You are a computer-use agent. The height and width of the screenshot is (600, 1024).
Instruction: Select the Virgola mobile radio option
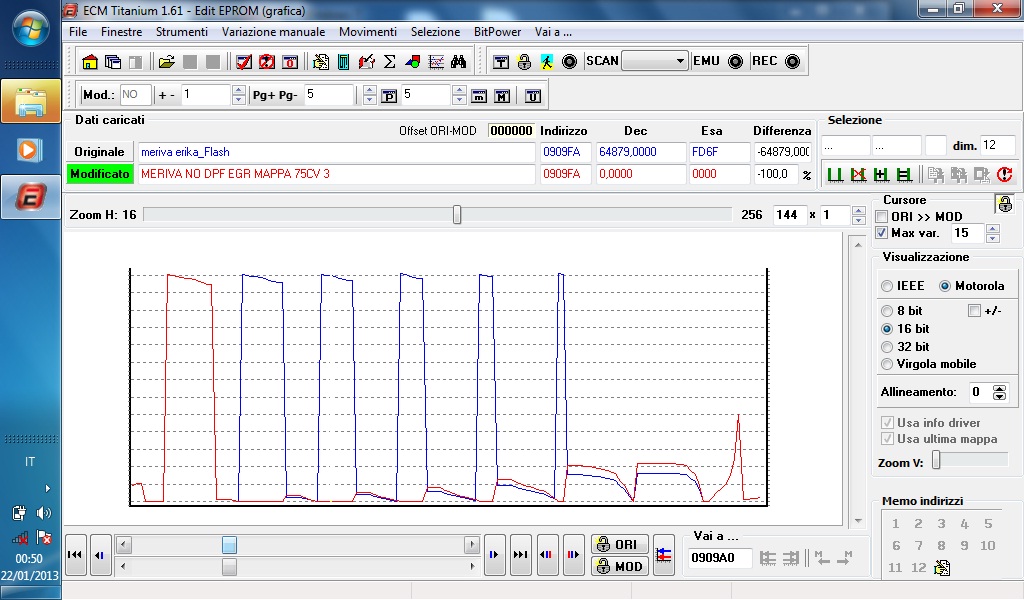[x=887, y=364]
